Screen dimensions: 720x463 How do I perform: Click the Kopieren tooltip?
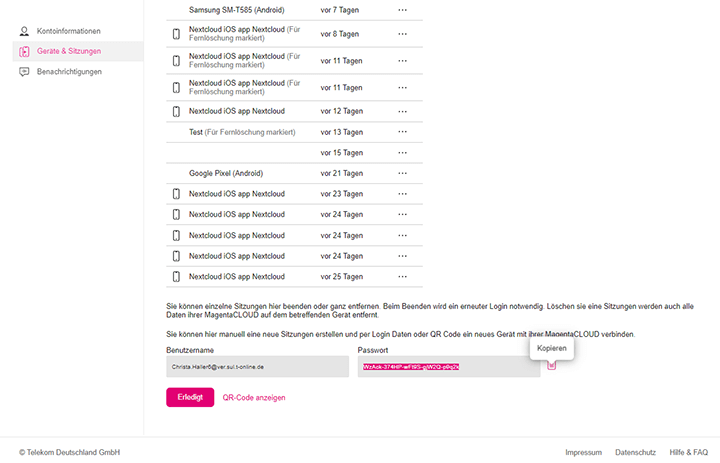click(552, 348)
